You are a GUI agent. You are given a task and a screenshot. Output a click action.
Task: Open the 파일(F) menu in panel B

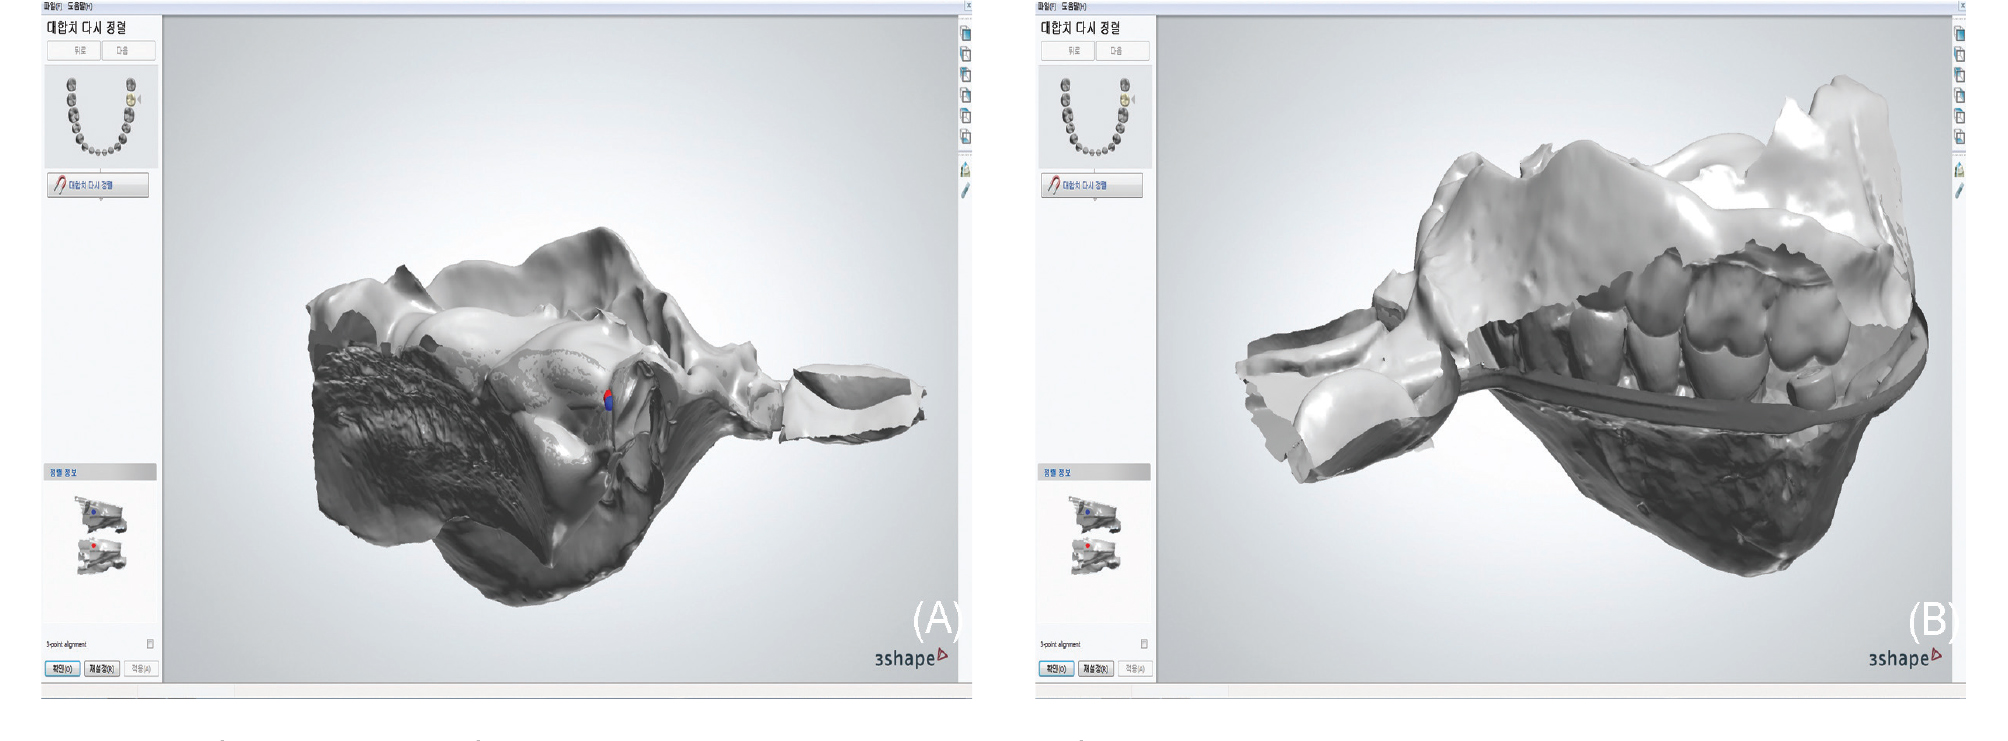pos(1047,6)
